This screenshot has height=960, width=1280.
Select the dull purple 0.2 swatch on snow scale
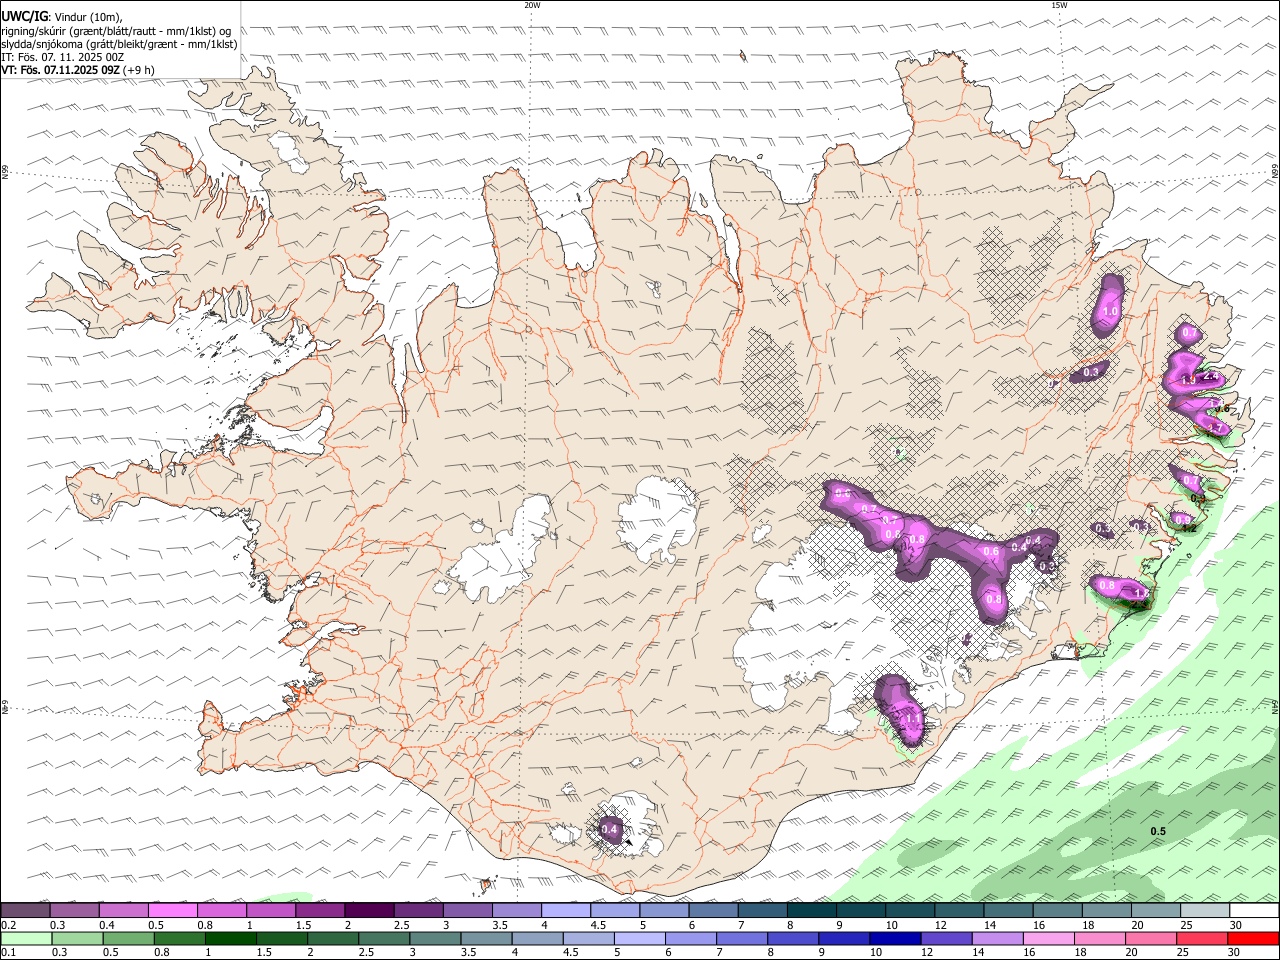(x=25, y=910)
